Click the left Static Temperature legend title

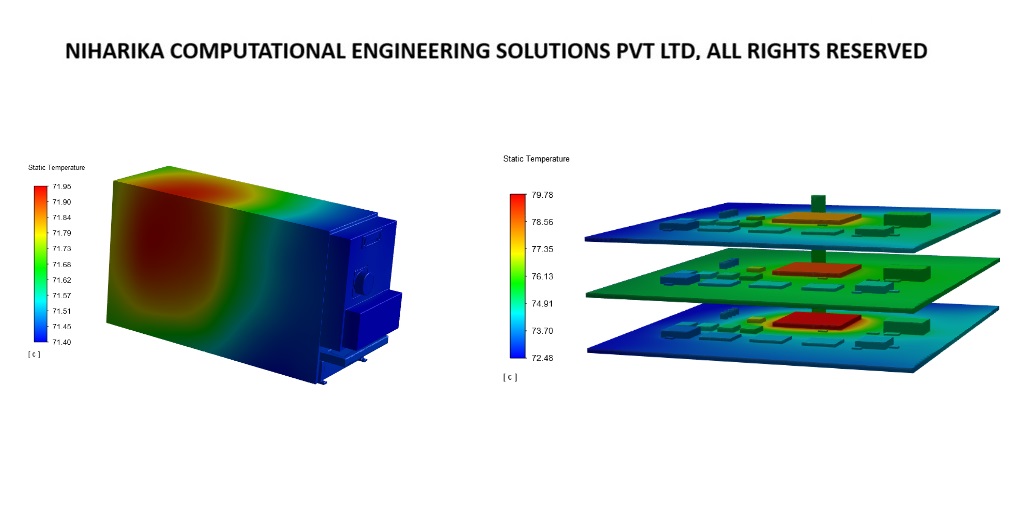[56, 168]
